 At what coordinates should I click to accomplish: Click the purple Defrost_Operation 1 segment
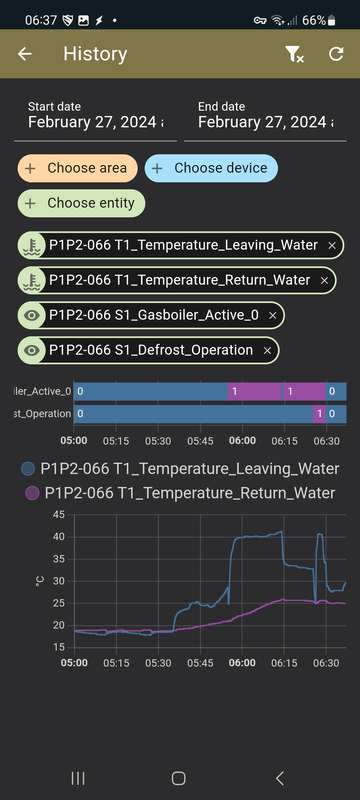click(x=319, y=414)
